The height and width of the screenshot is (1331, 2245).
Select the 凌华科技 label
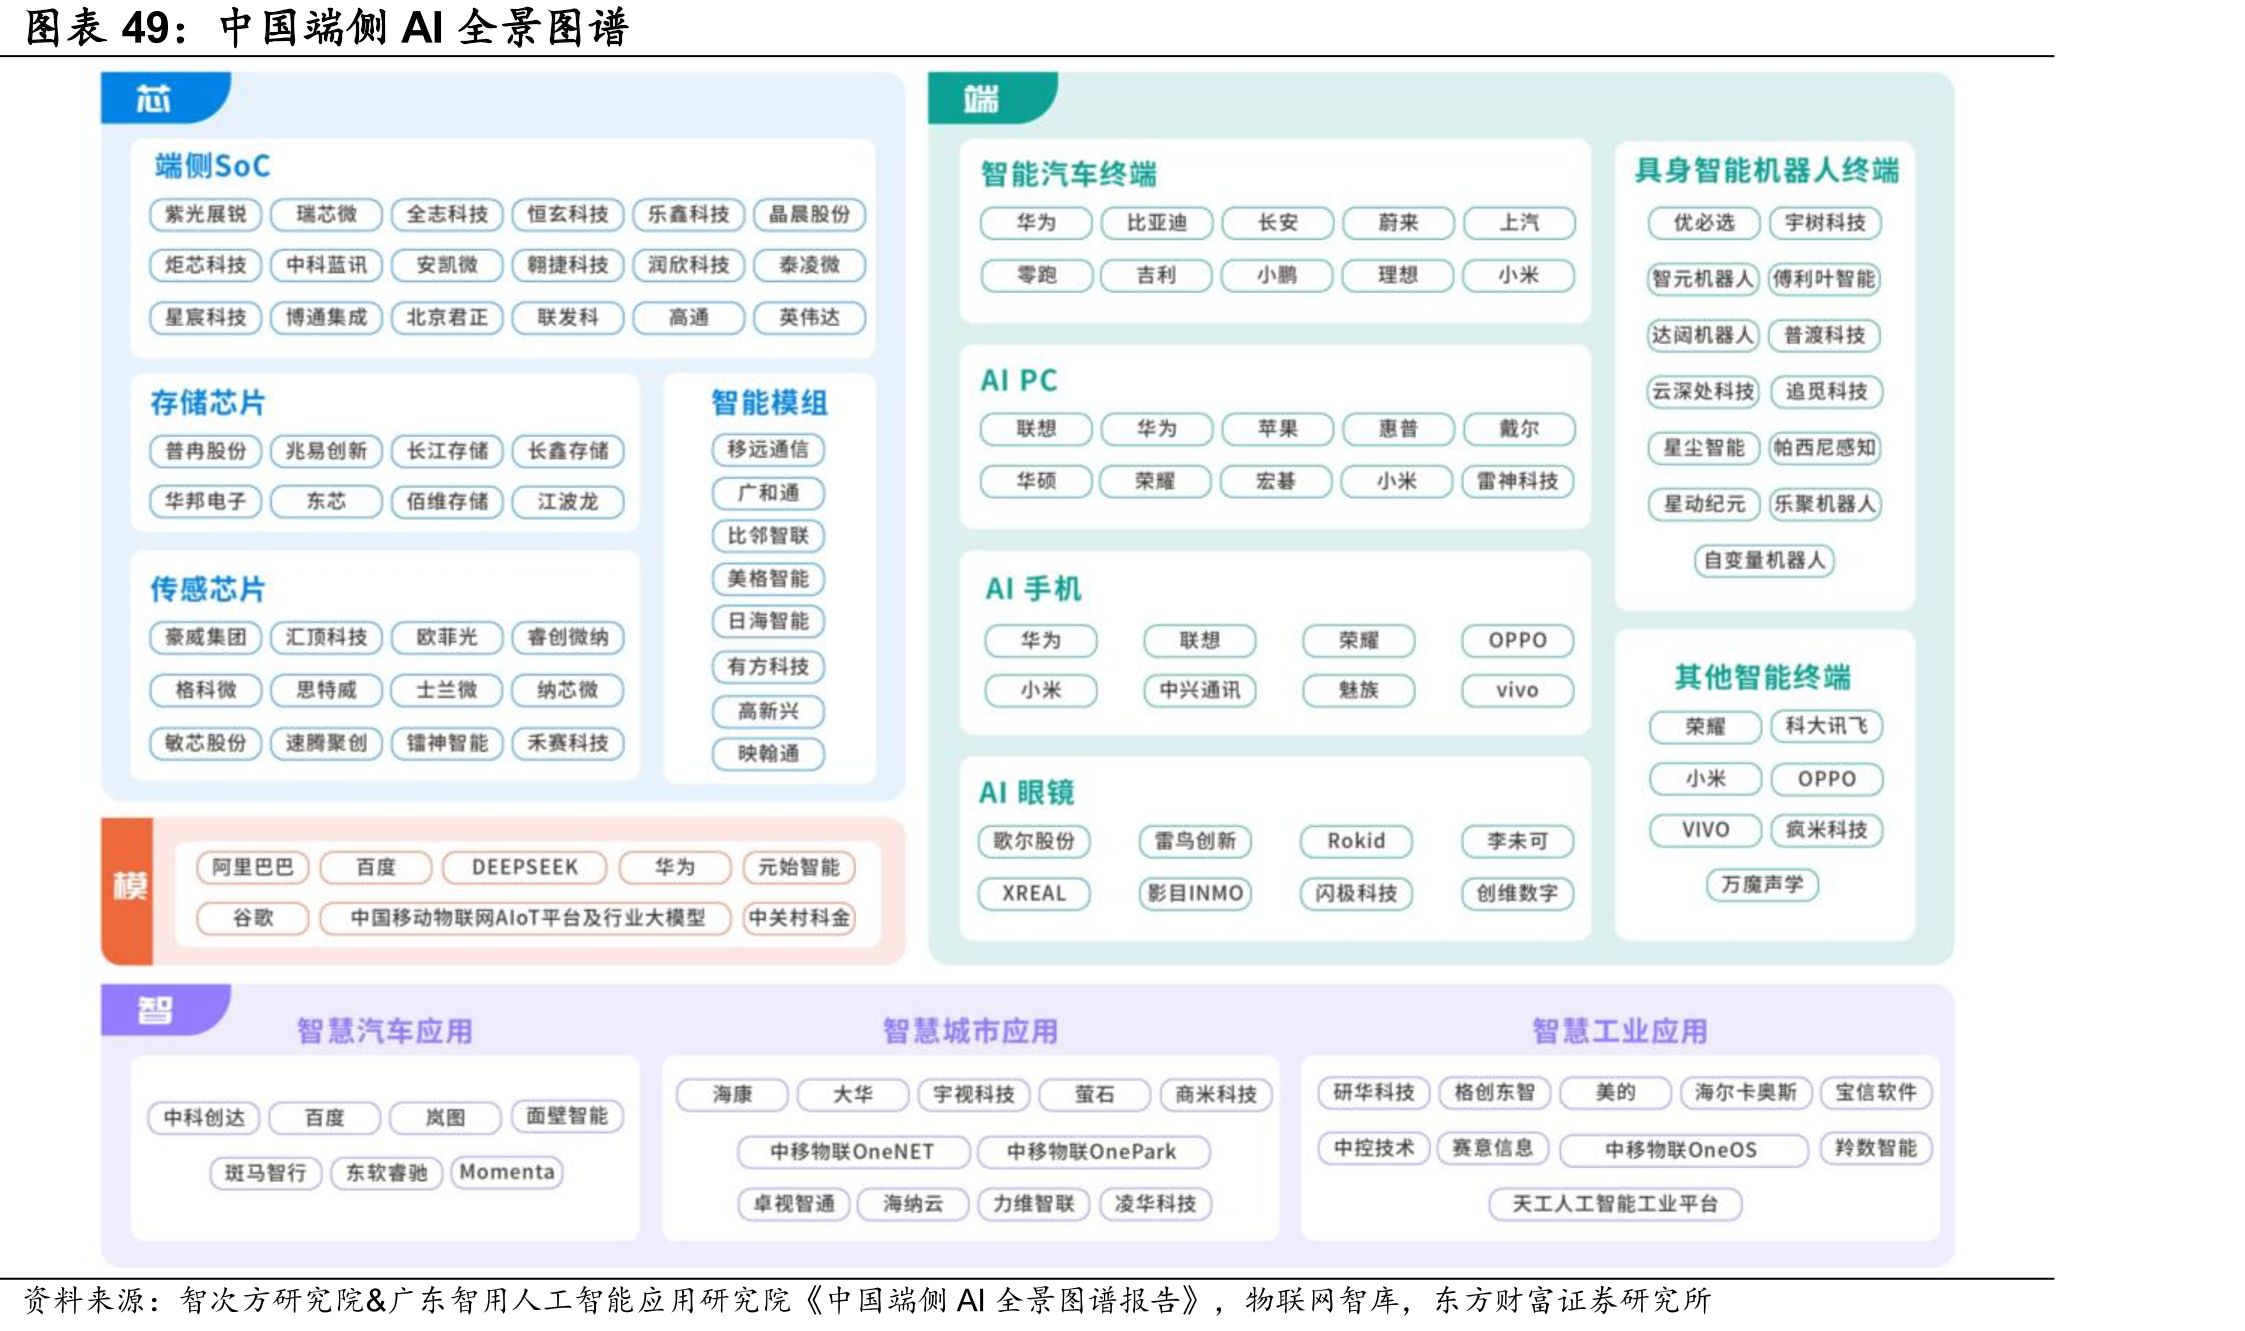tap(1156, 1204)
